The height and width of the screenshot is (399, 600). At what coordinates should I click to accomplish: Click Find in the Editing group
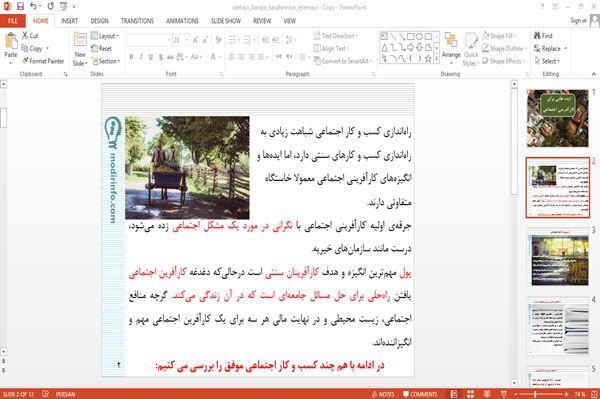[543, 36]
